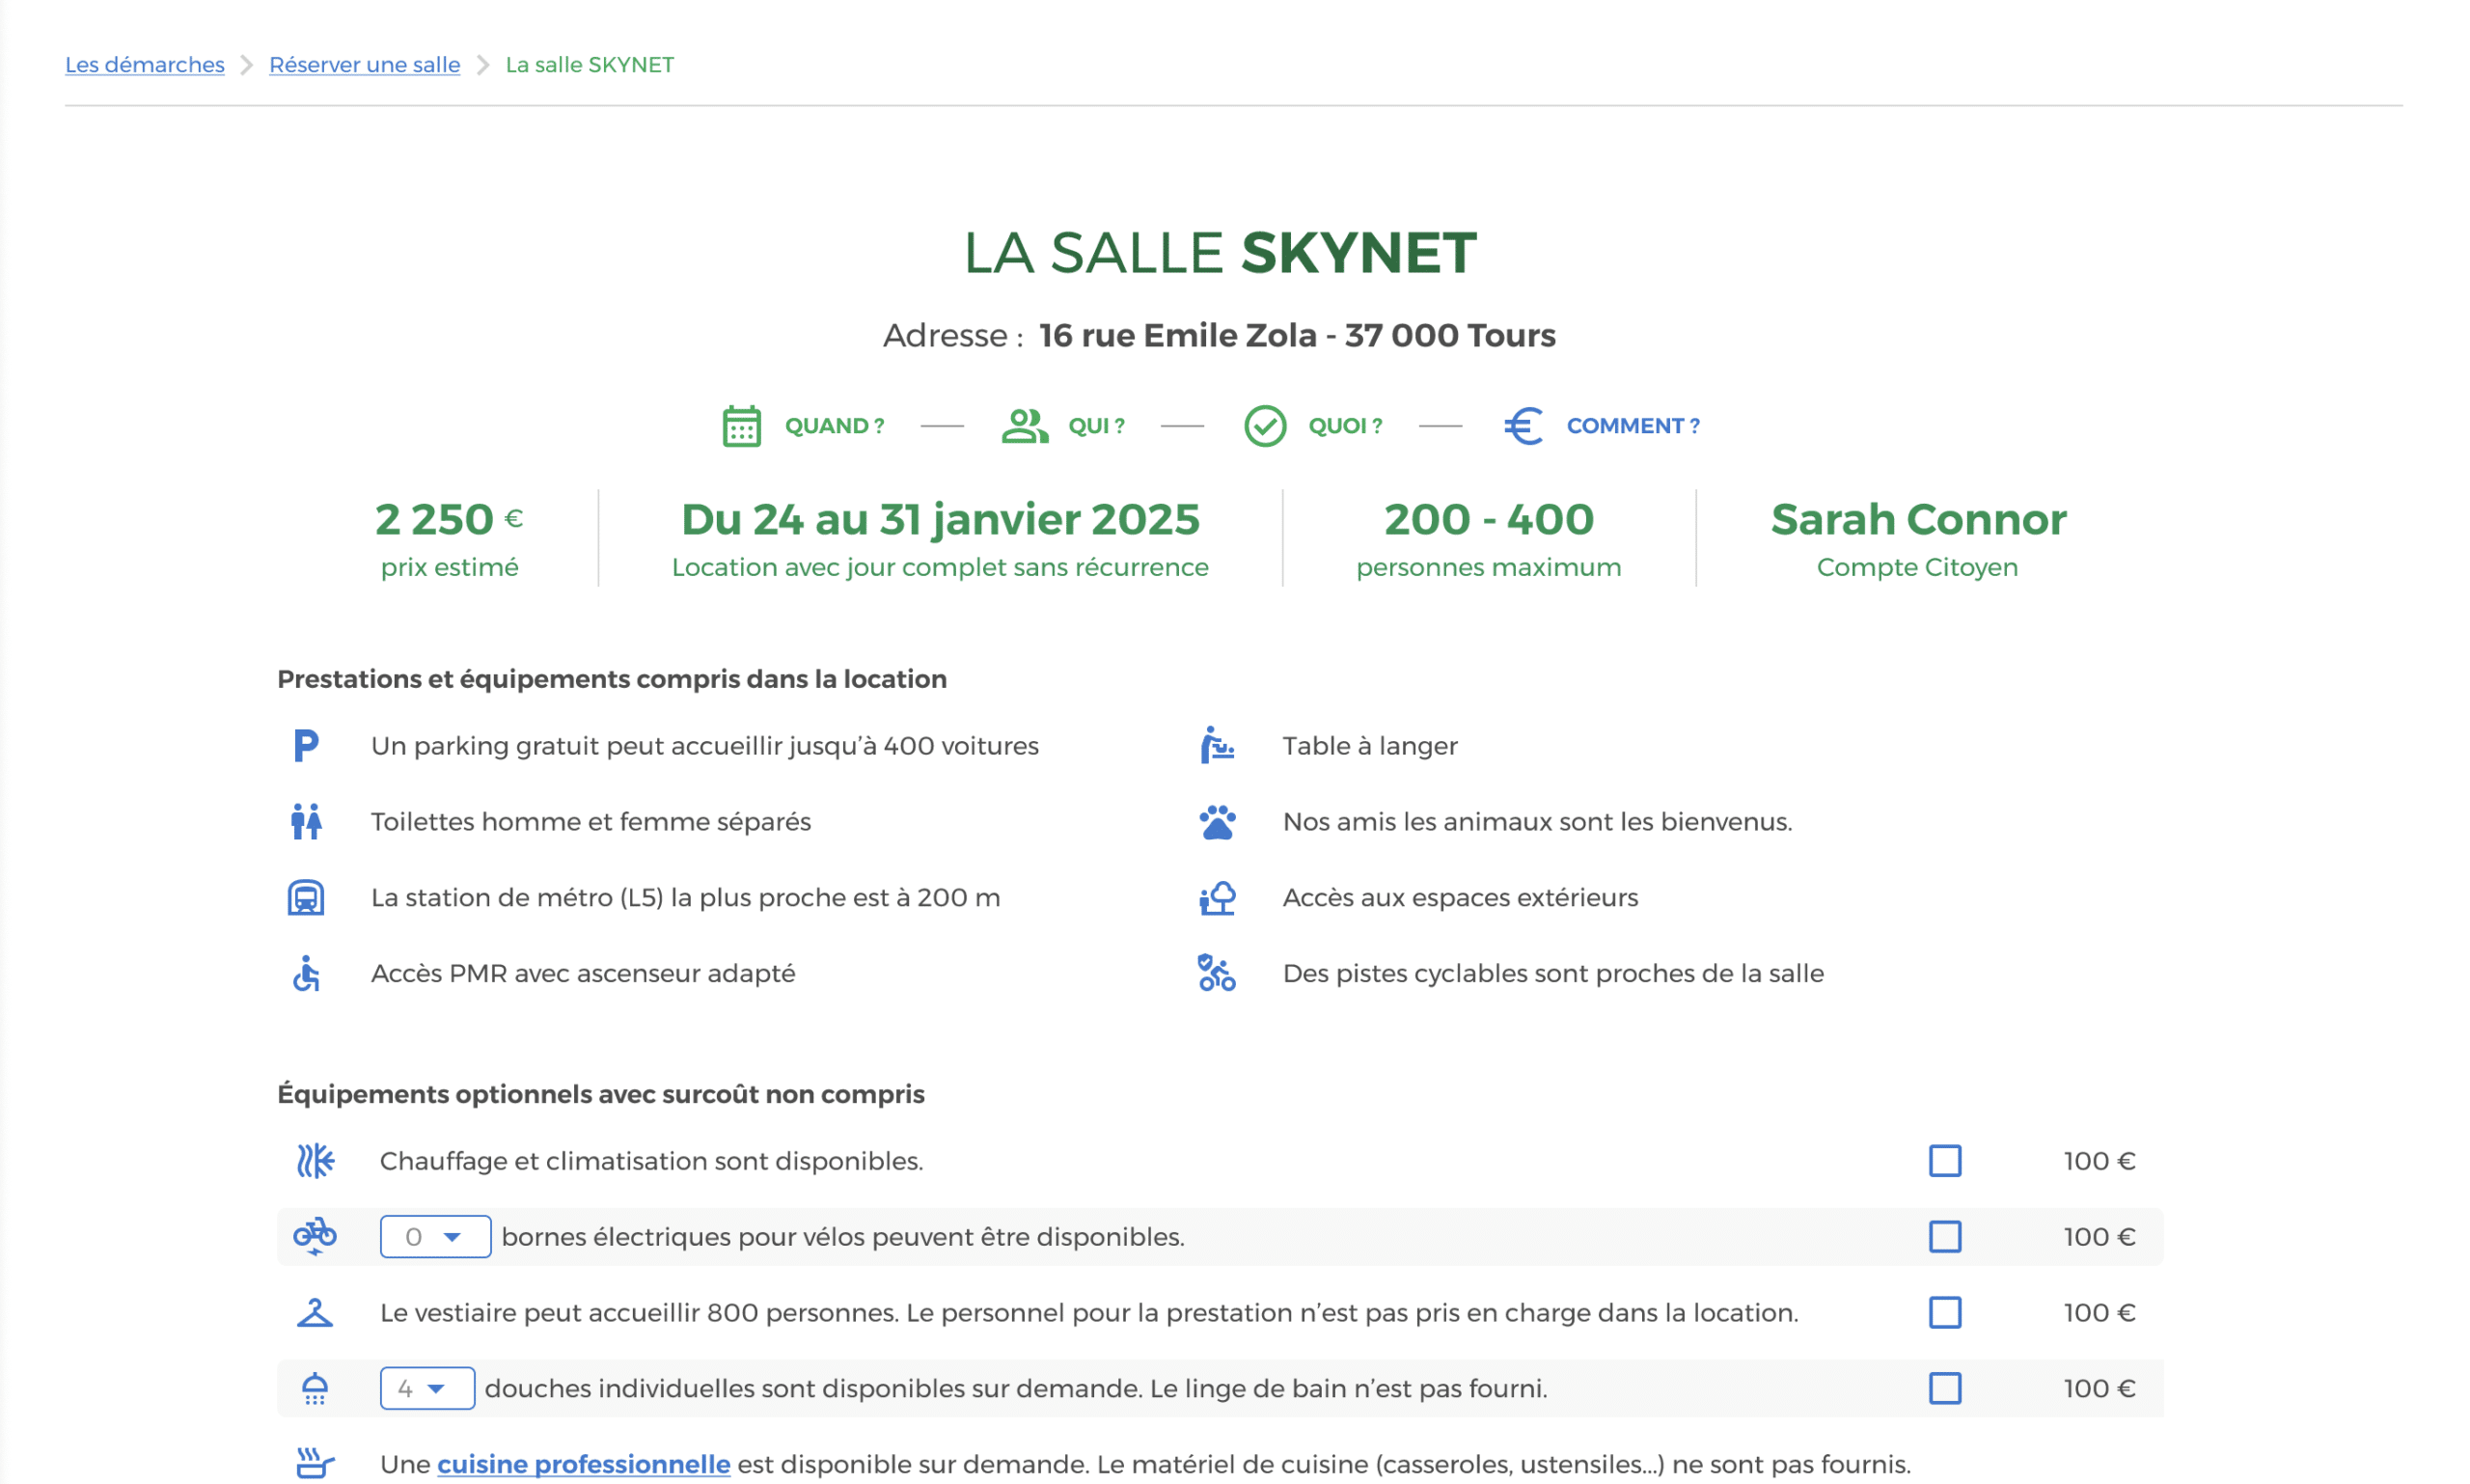Image resolution: width=2470 pixels, height=1484 pixels.
Task: Switch to the COMMENT step
Action: [1632, 426]
